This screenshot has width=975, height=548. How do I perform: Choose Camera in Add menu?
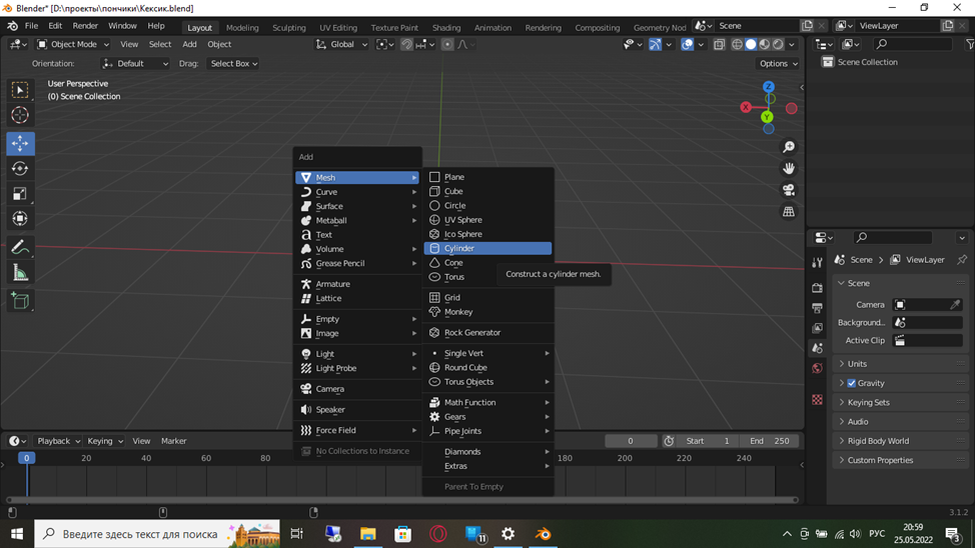(x=358, y=389)
